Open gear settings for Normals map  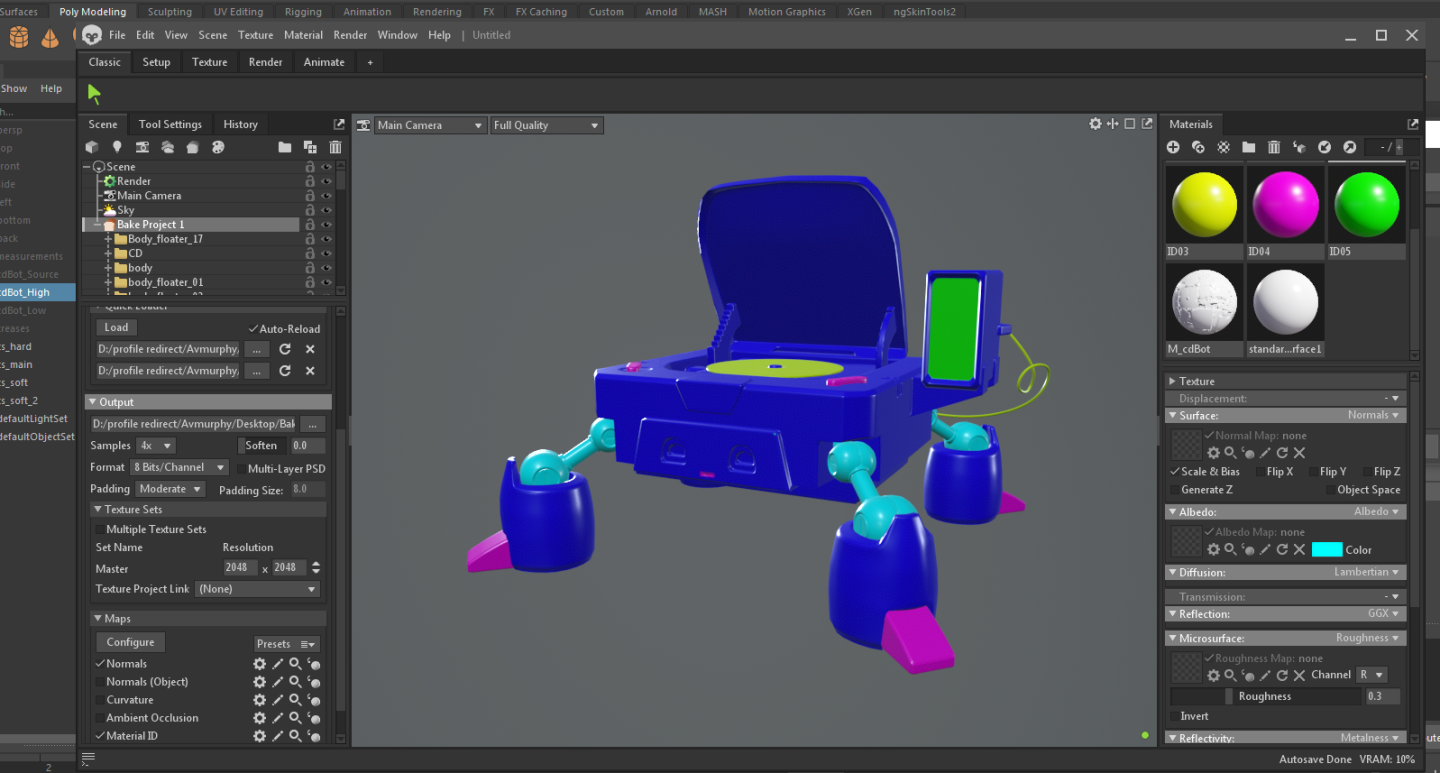click(260, 664)
